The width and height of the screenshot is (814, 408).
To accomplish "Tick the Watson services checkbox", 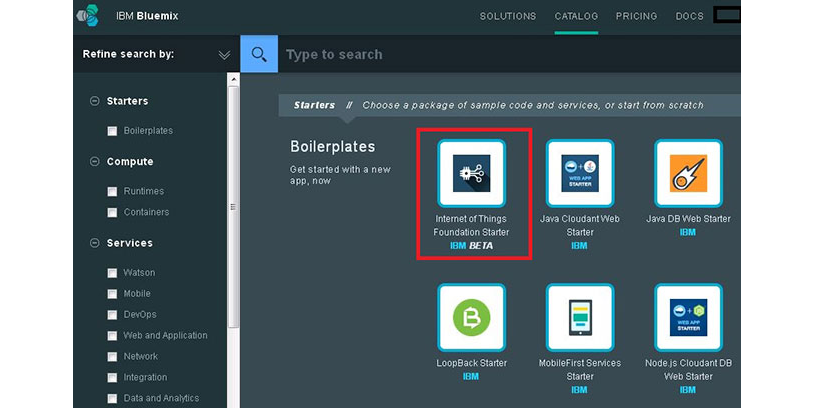I will pos(113,273).
